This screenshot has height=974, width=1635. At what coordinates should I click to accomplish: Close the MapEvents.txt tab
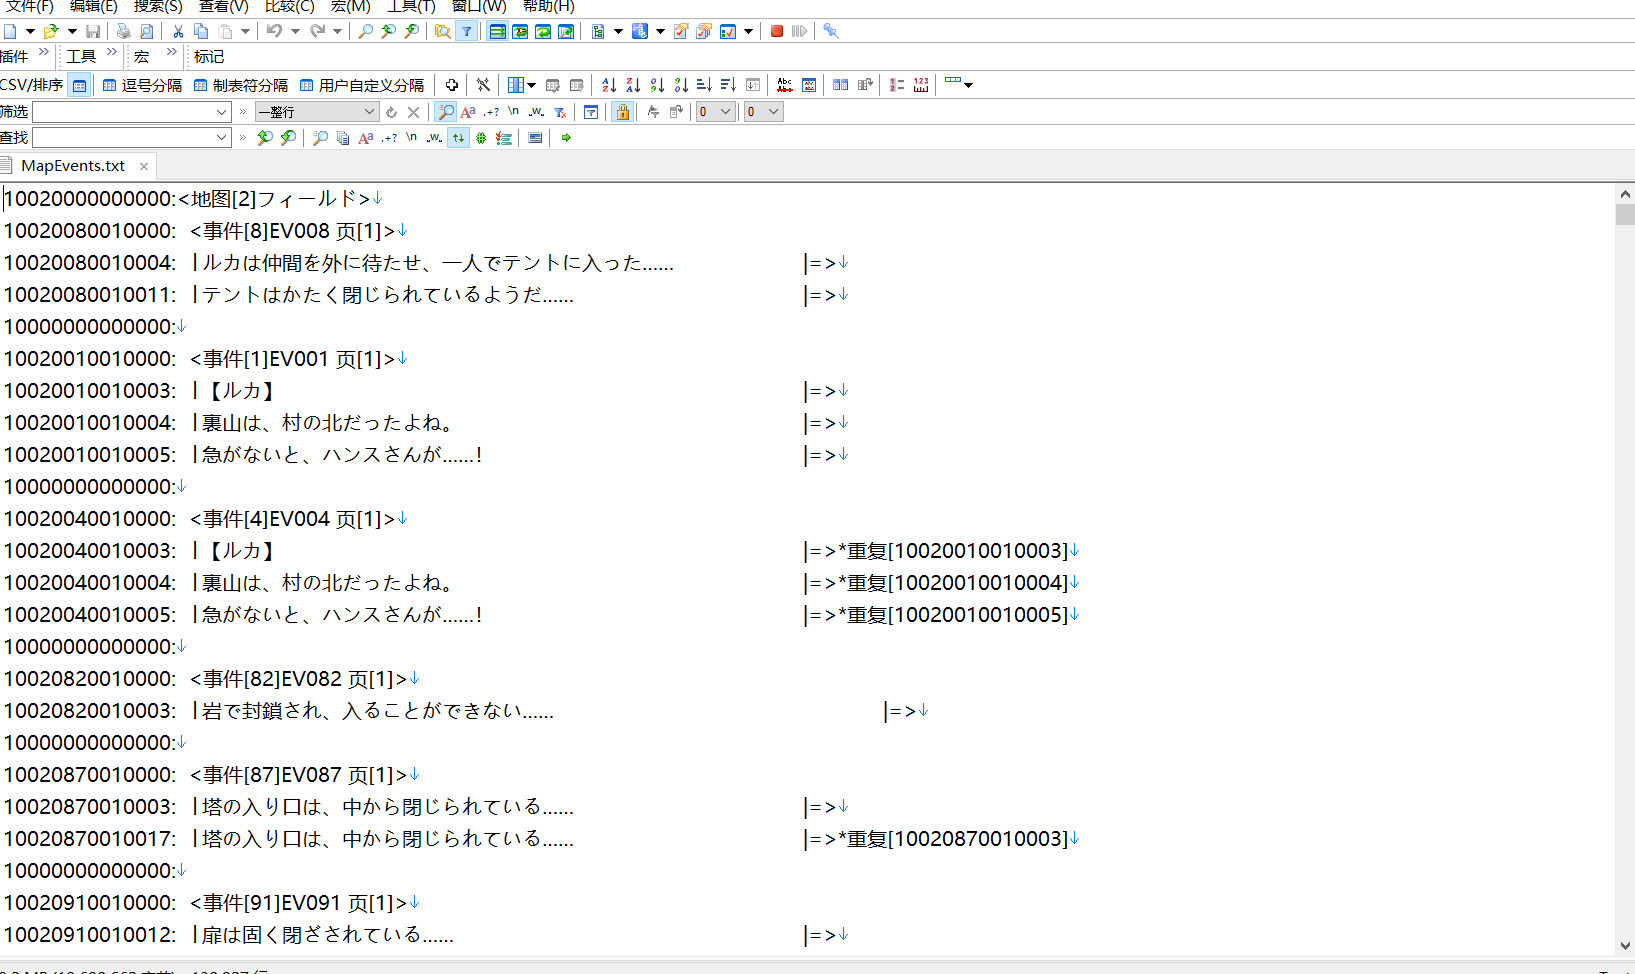tap(144, 166)
